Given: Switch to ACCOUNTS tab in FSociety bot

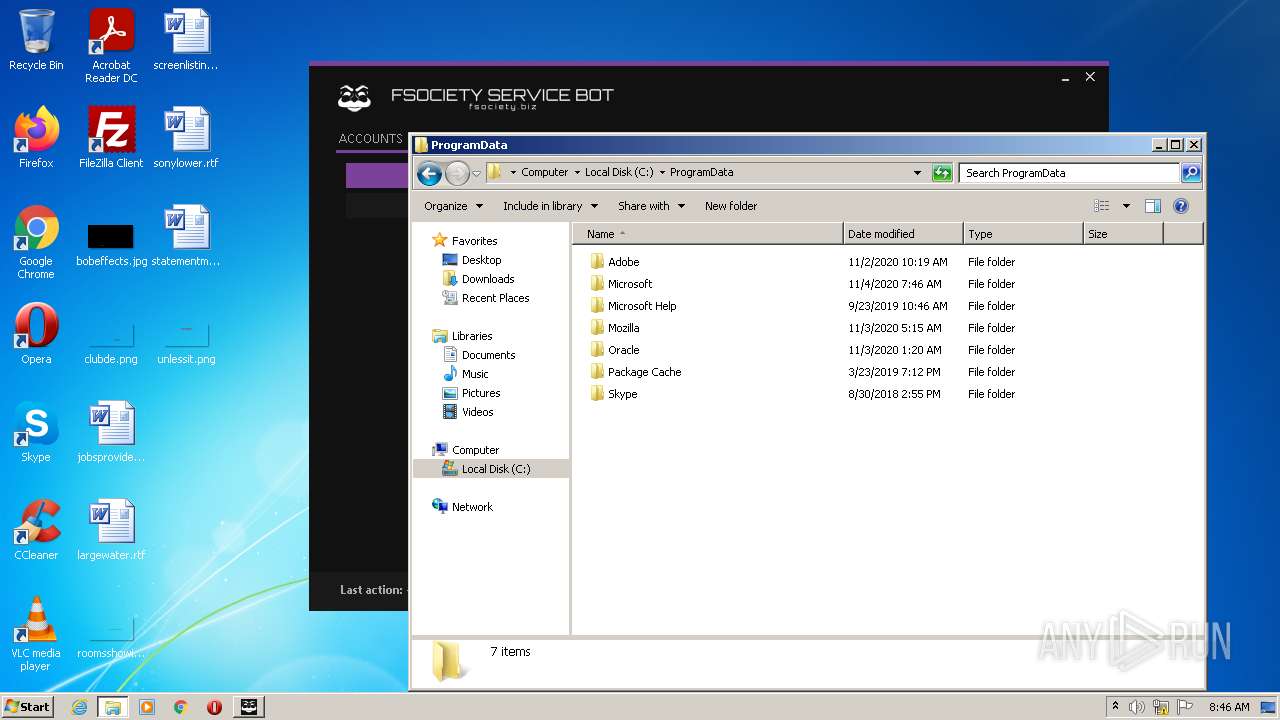Looking at the screenshot, I should pyautogui.click(x=370, y=139).
